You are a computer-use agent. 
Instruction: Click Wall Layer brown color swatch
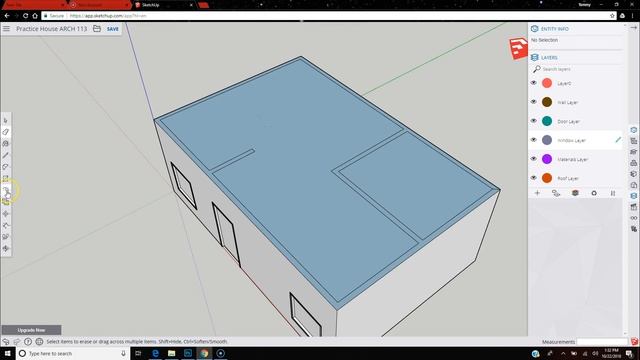[547, 102]
